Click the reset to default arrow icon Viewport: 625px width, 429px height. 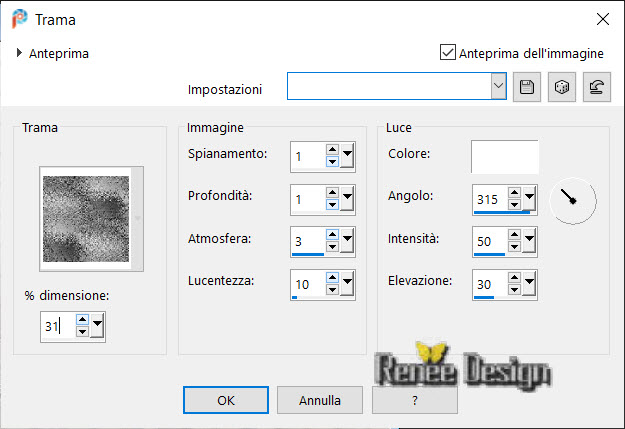point(597,87)
